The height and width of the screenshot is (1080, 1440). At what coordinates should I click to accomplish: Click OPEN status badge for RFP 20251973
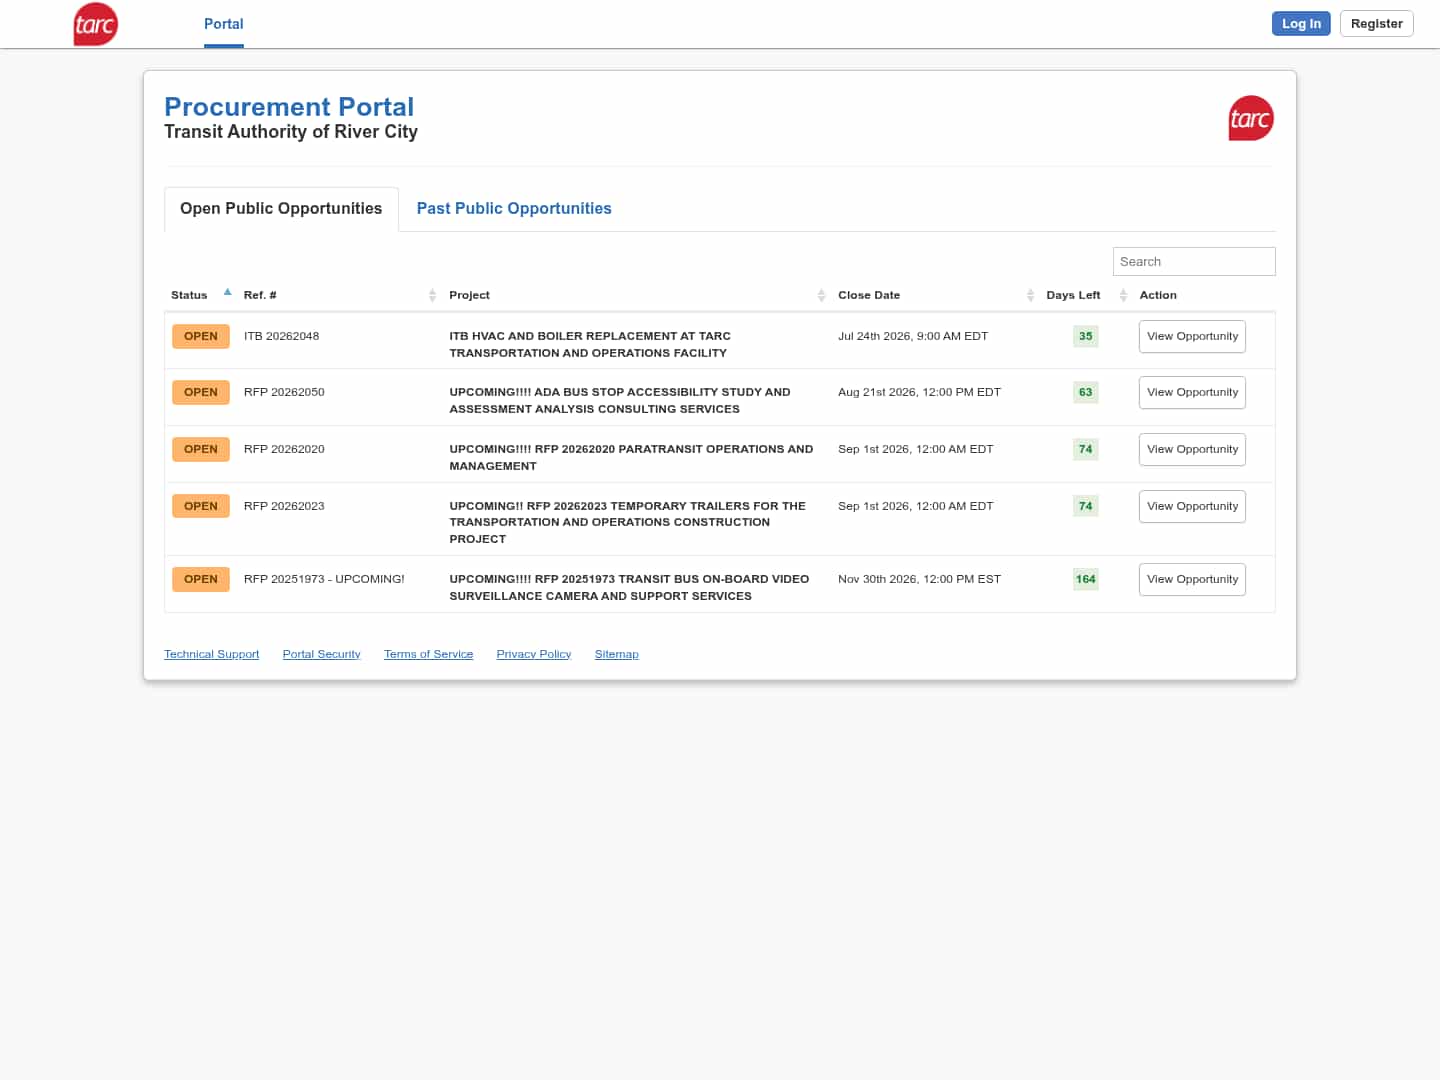[201, 580]
